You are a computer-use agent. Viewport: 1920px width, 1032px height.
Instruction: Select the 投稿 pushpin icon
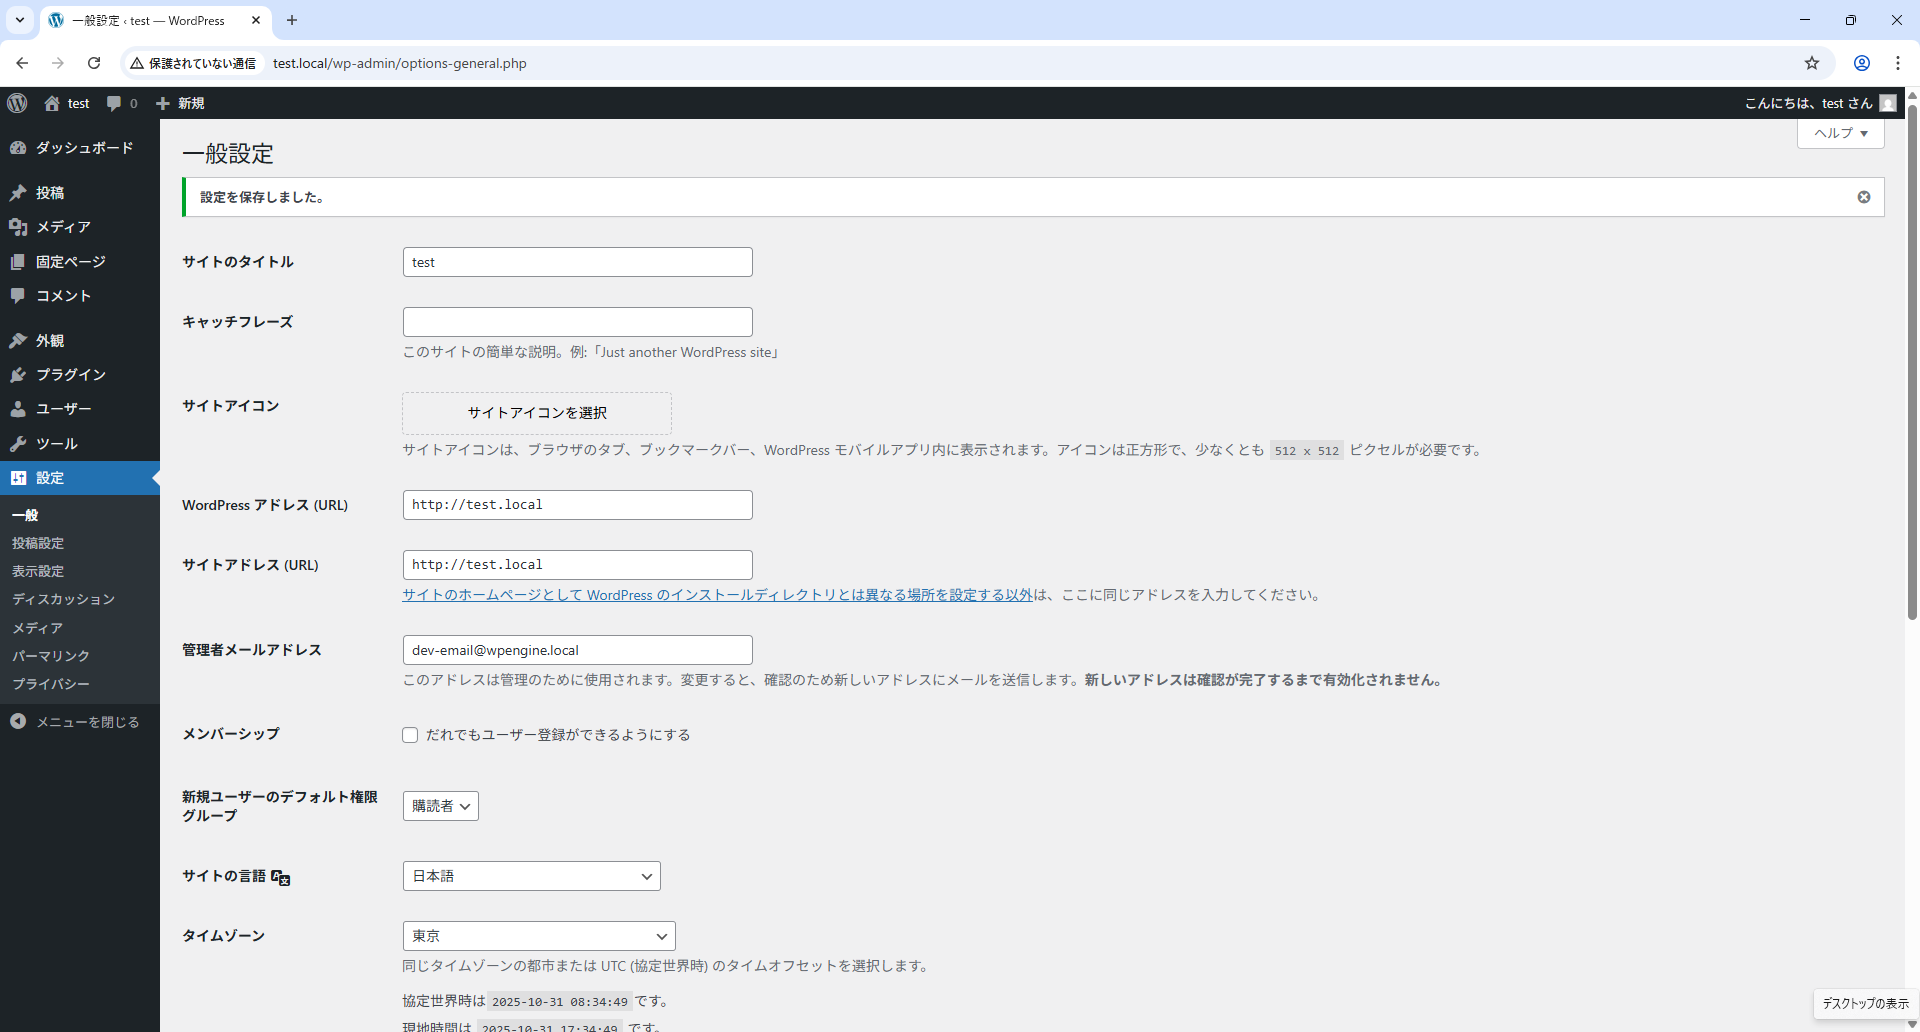click(18, 192)
